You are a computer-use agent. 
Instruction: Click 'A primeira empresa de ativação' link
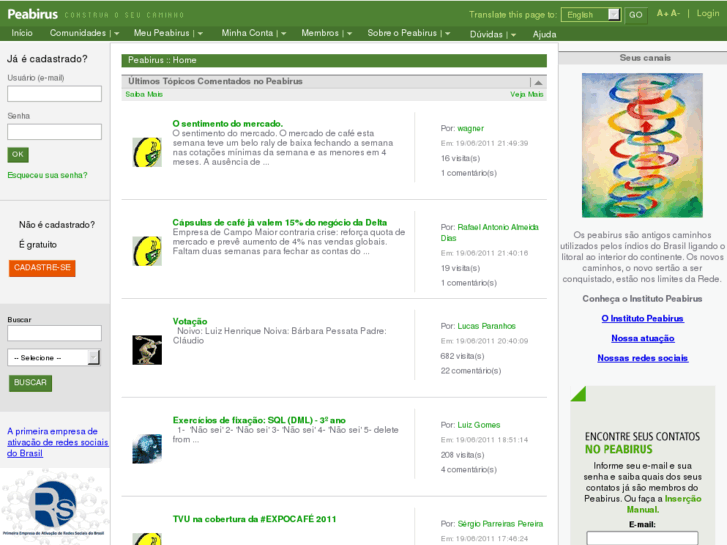[x=57, y=442]
